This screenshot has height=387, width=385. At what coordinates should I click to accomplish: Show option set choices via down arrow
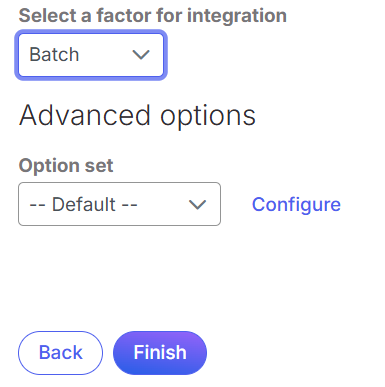coord(197,204)
